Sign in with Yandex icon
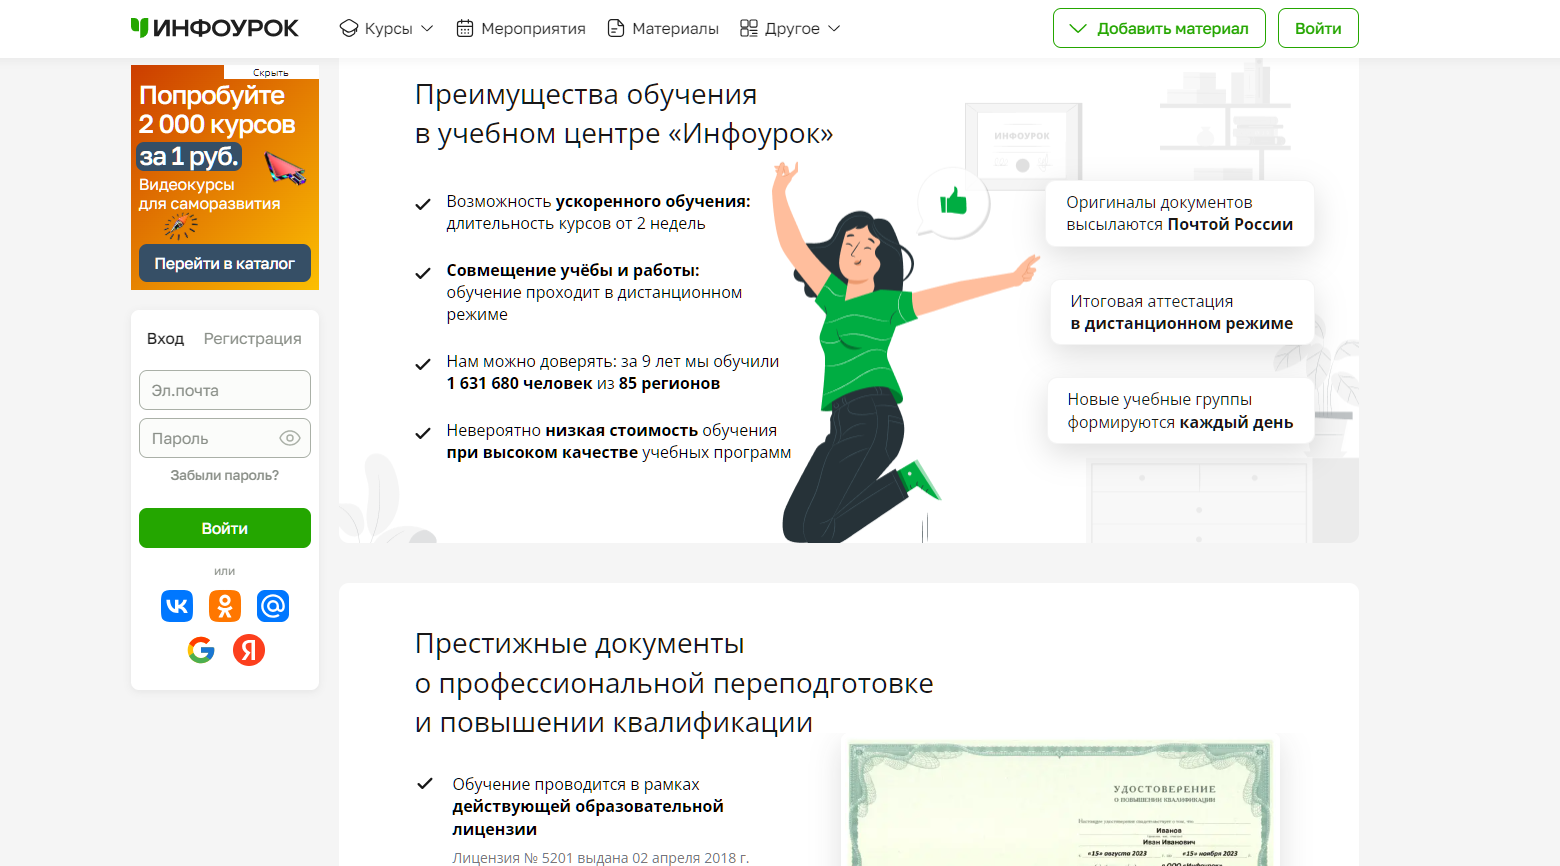 tap(249, 650)
